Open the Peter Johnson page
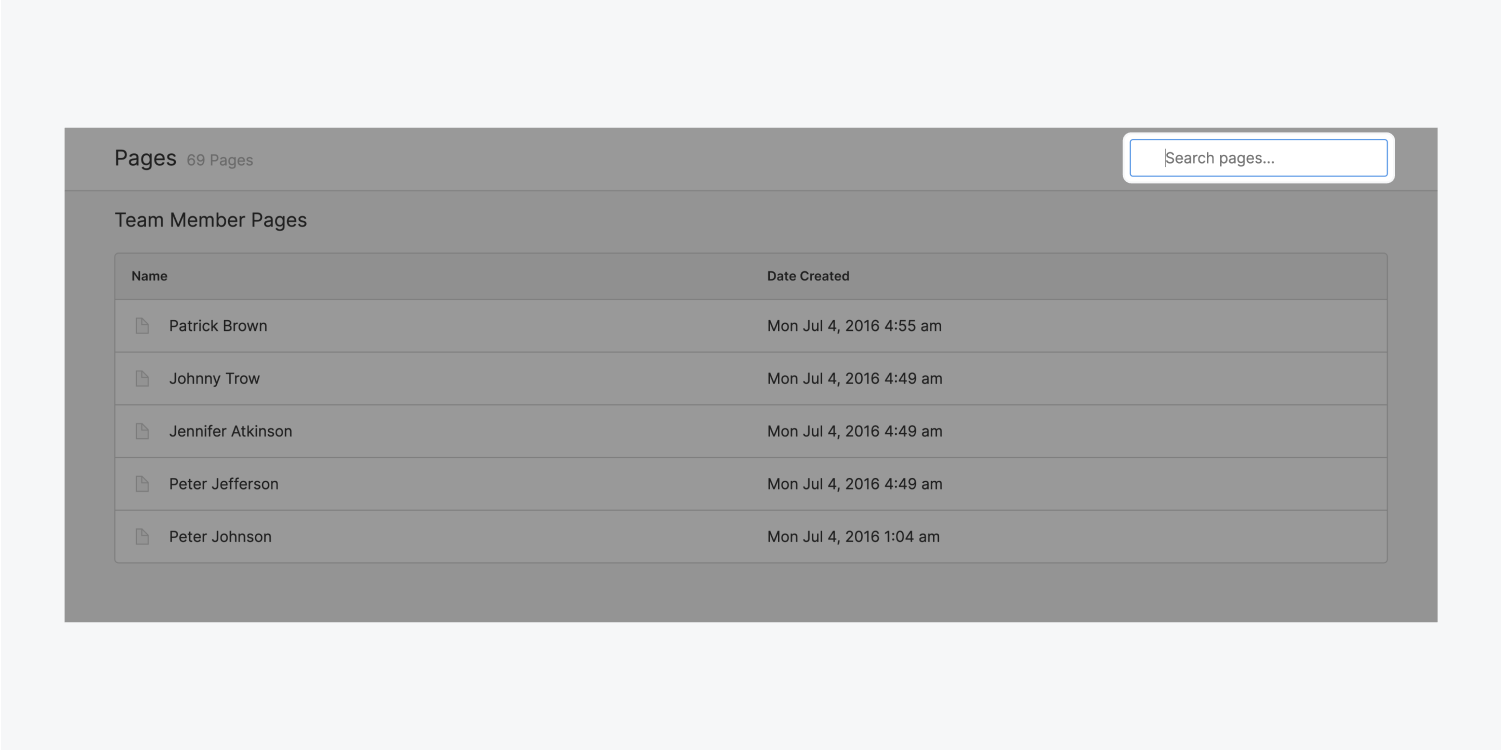 click(x=220, y=536)
